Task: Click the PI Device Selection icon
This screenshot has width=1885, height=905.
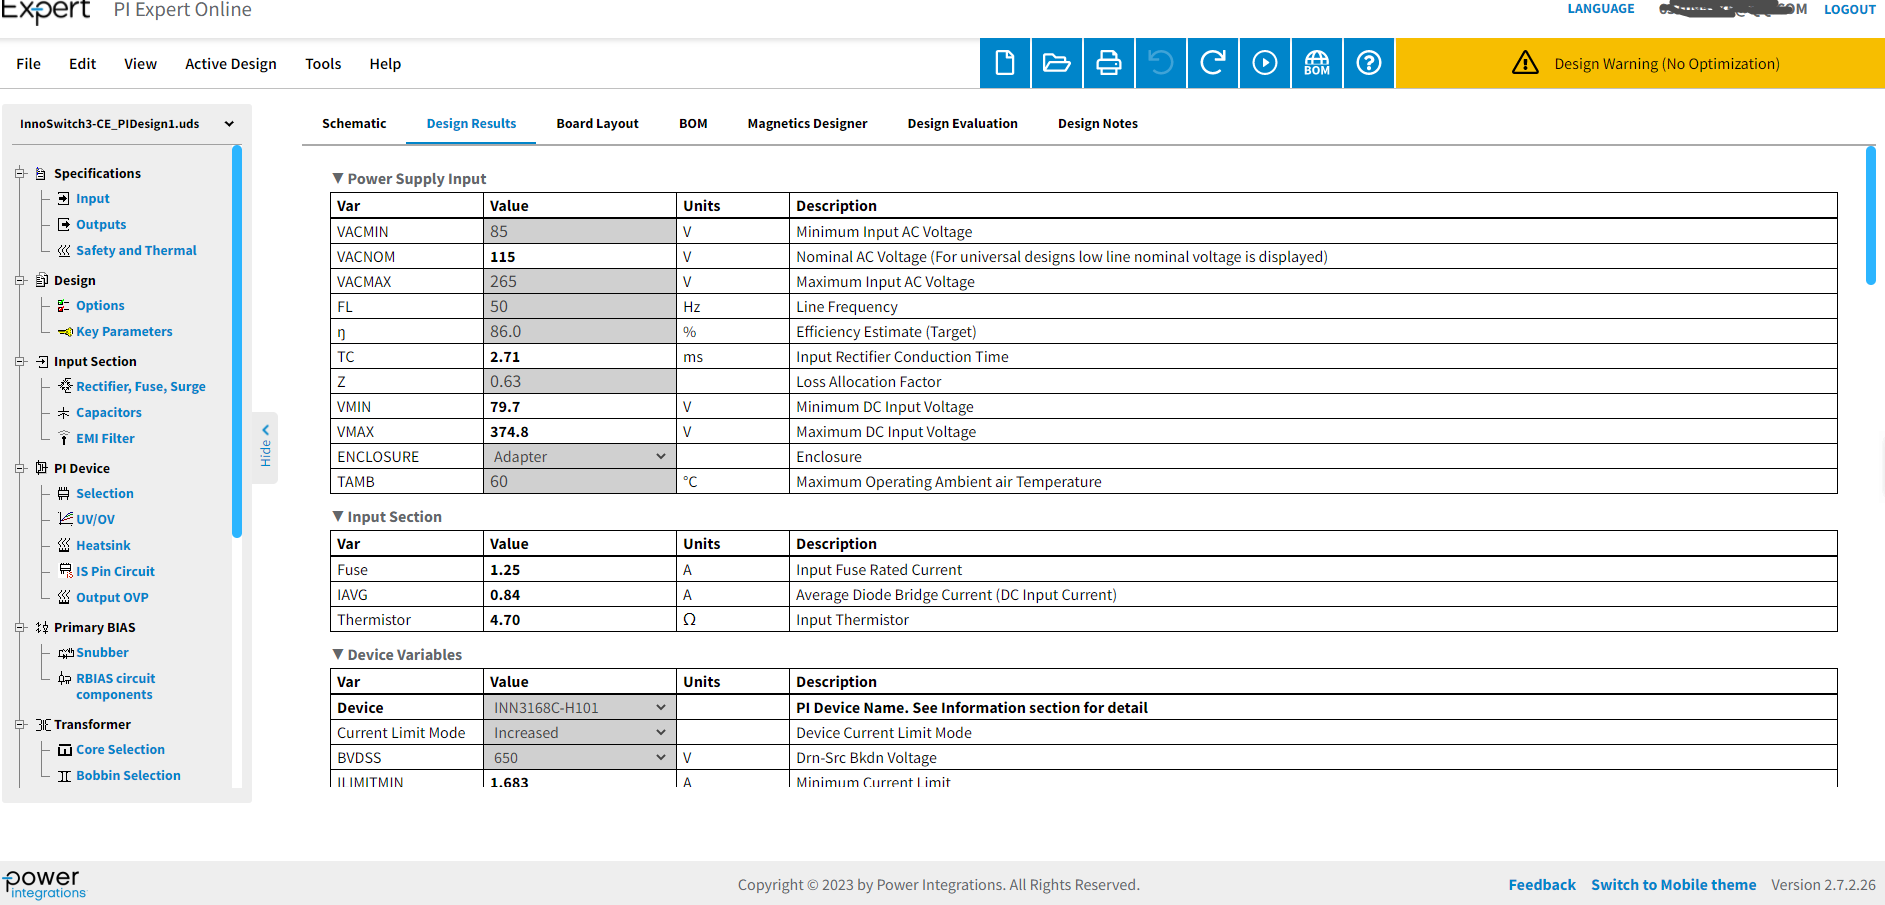Action: 64,493
